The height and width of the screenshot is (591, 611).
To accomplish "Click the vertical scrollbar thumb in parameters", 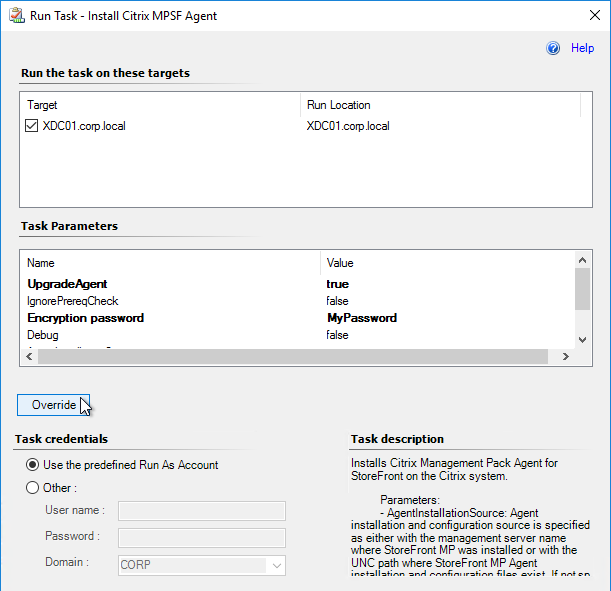I will click(582, 289).
